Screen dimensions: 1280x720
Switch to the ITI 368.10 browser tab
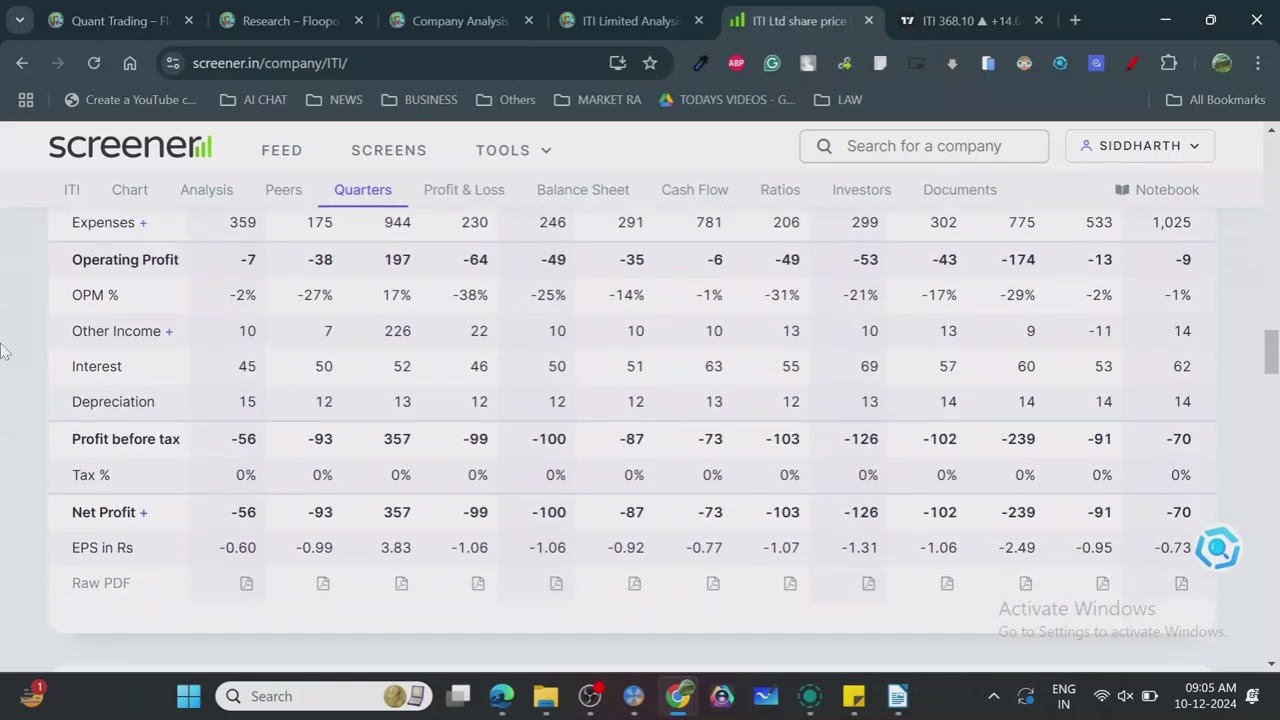[x=970, y=20]
